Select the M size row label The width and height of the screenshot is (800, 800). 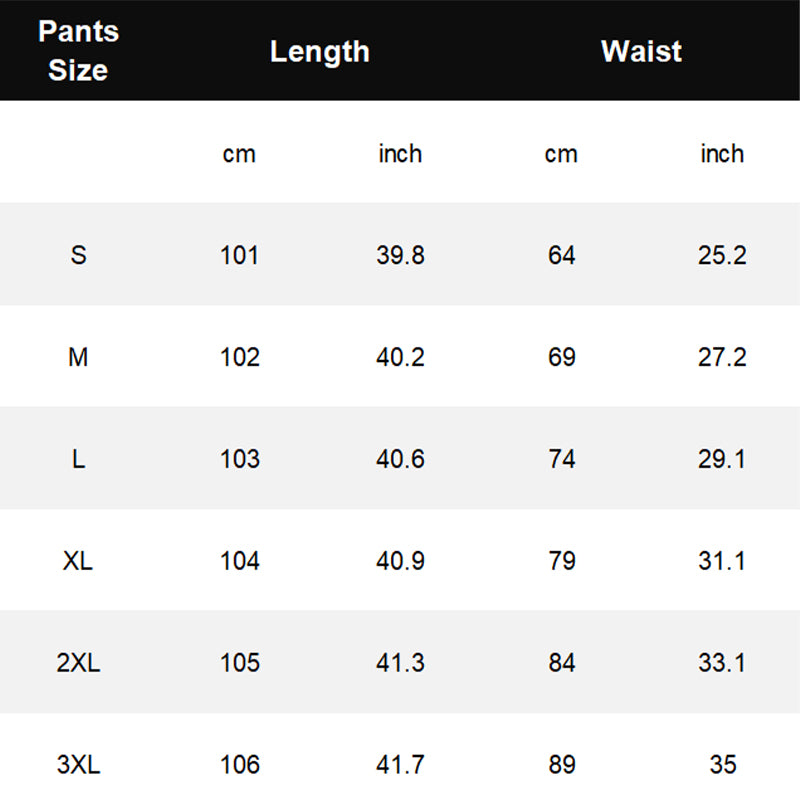pyautogui.click(x=78, y=357)
